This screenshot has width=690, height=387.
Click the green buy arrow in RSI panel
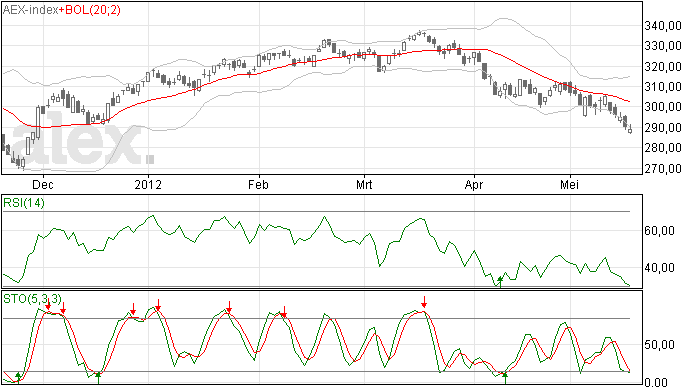[500, 282]
